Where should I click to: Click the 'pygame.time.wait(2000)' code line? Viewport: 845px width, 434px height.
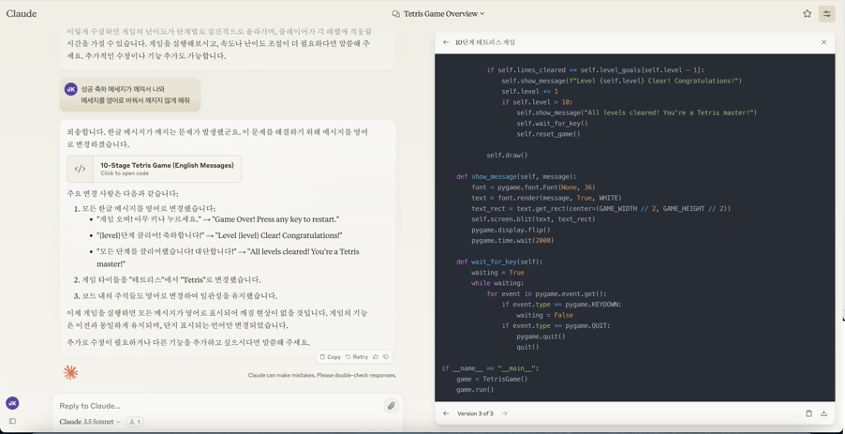coord(512,240)
